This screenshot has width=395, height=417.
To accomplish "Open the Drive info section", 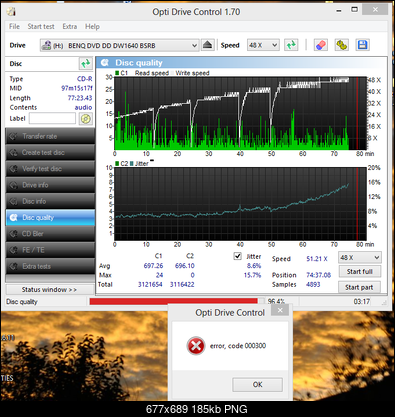I will pos(50,185).
